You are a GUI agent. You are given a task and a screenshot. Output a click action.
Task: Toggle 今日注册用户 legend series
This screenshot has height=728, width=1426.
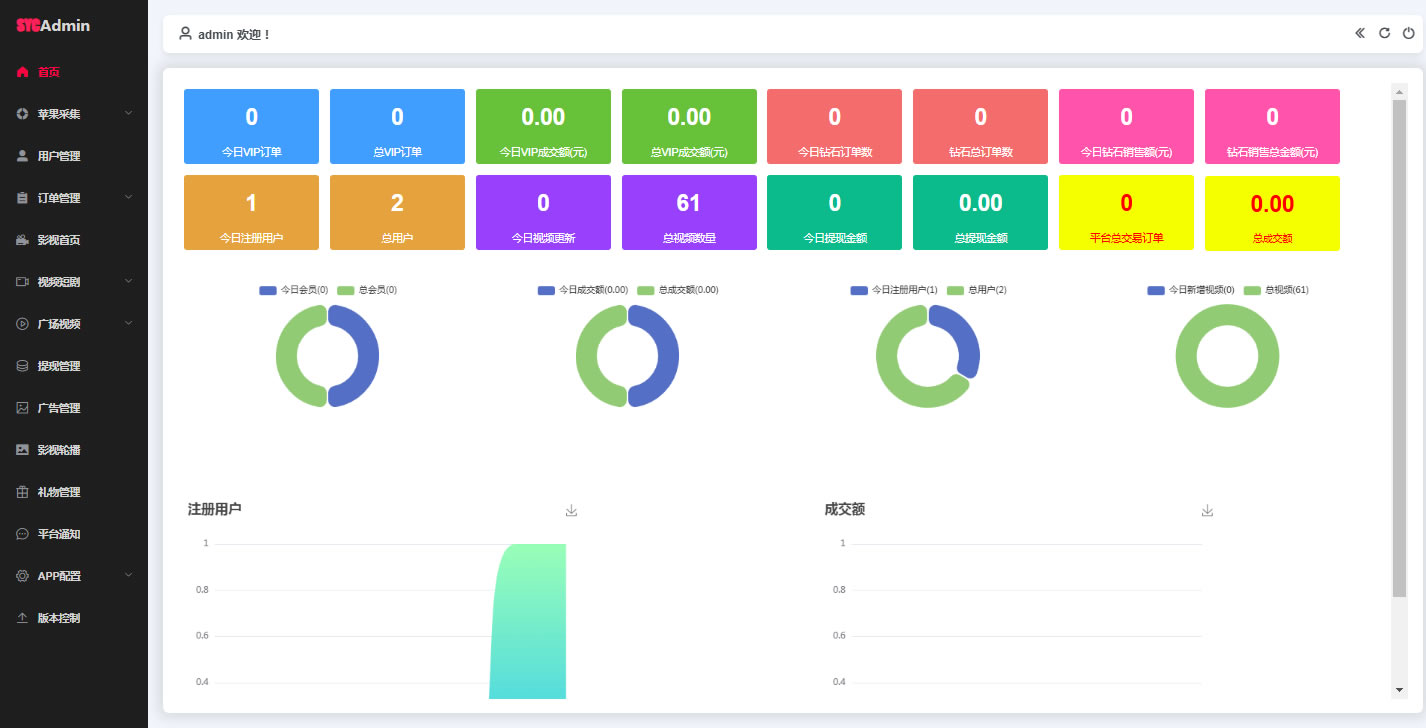893,290
